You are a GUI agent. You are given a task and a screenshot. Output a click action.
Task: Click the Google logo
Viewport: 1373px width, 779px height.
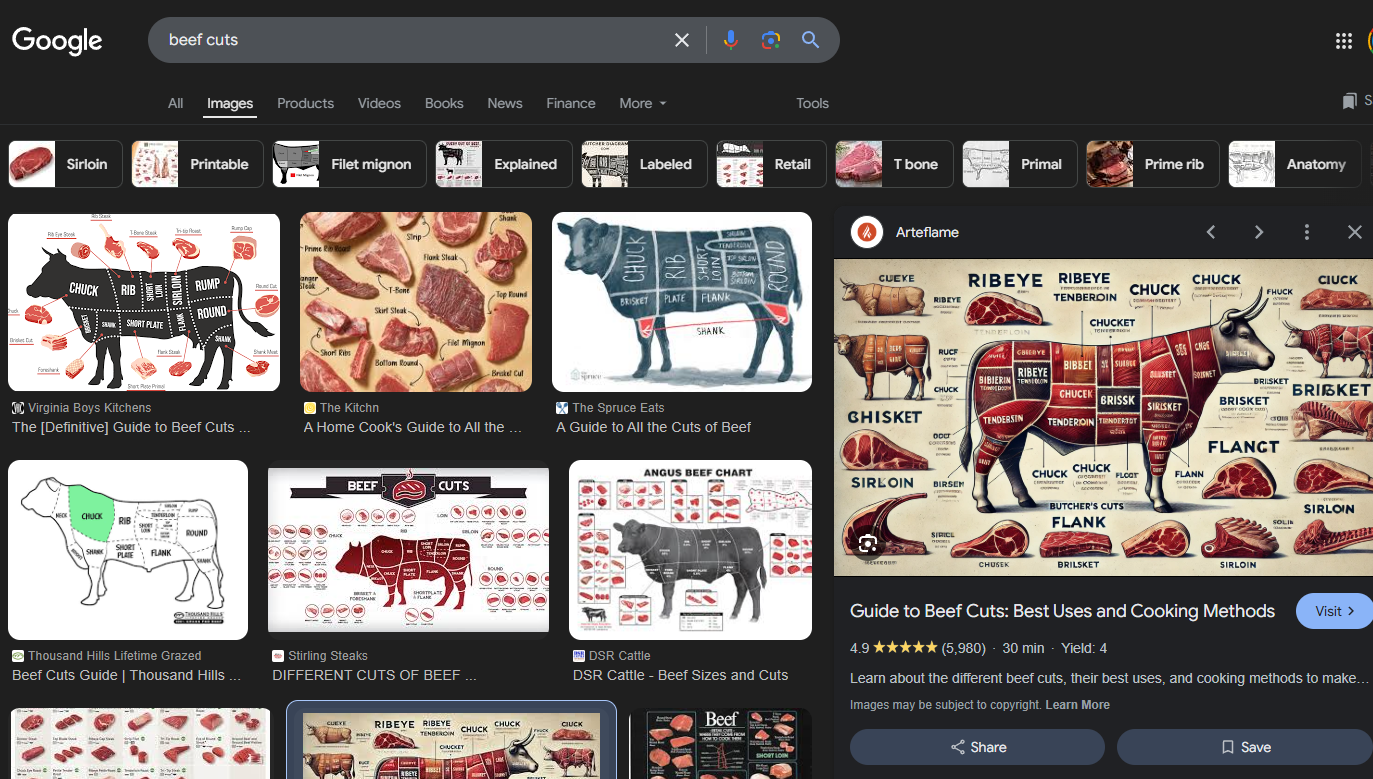57,40
